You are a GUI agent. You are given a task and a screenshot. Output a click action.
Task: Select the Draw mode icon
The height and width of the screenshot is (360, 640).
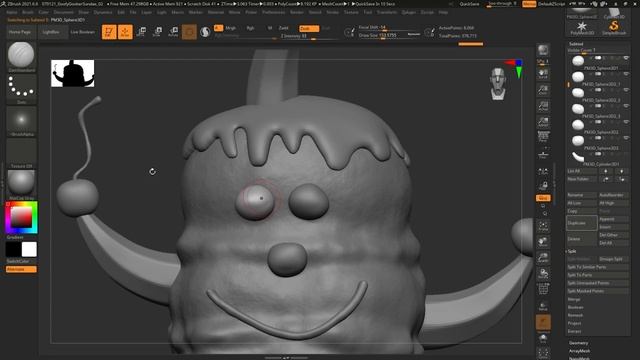[125, 31]
